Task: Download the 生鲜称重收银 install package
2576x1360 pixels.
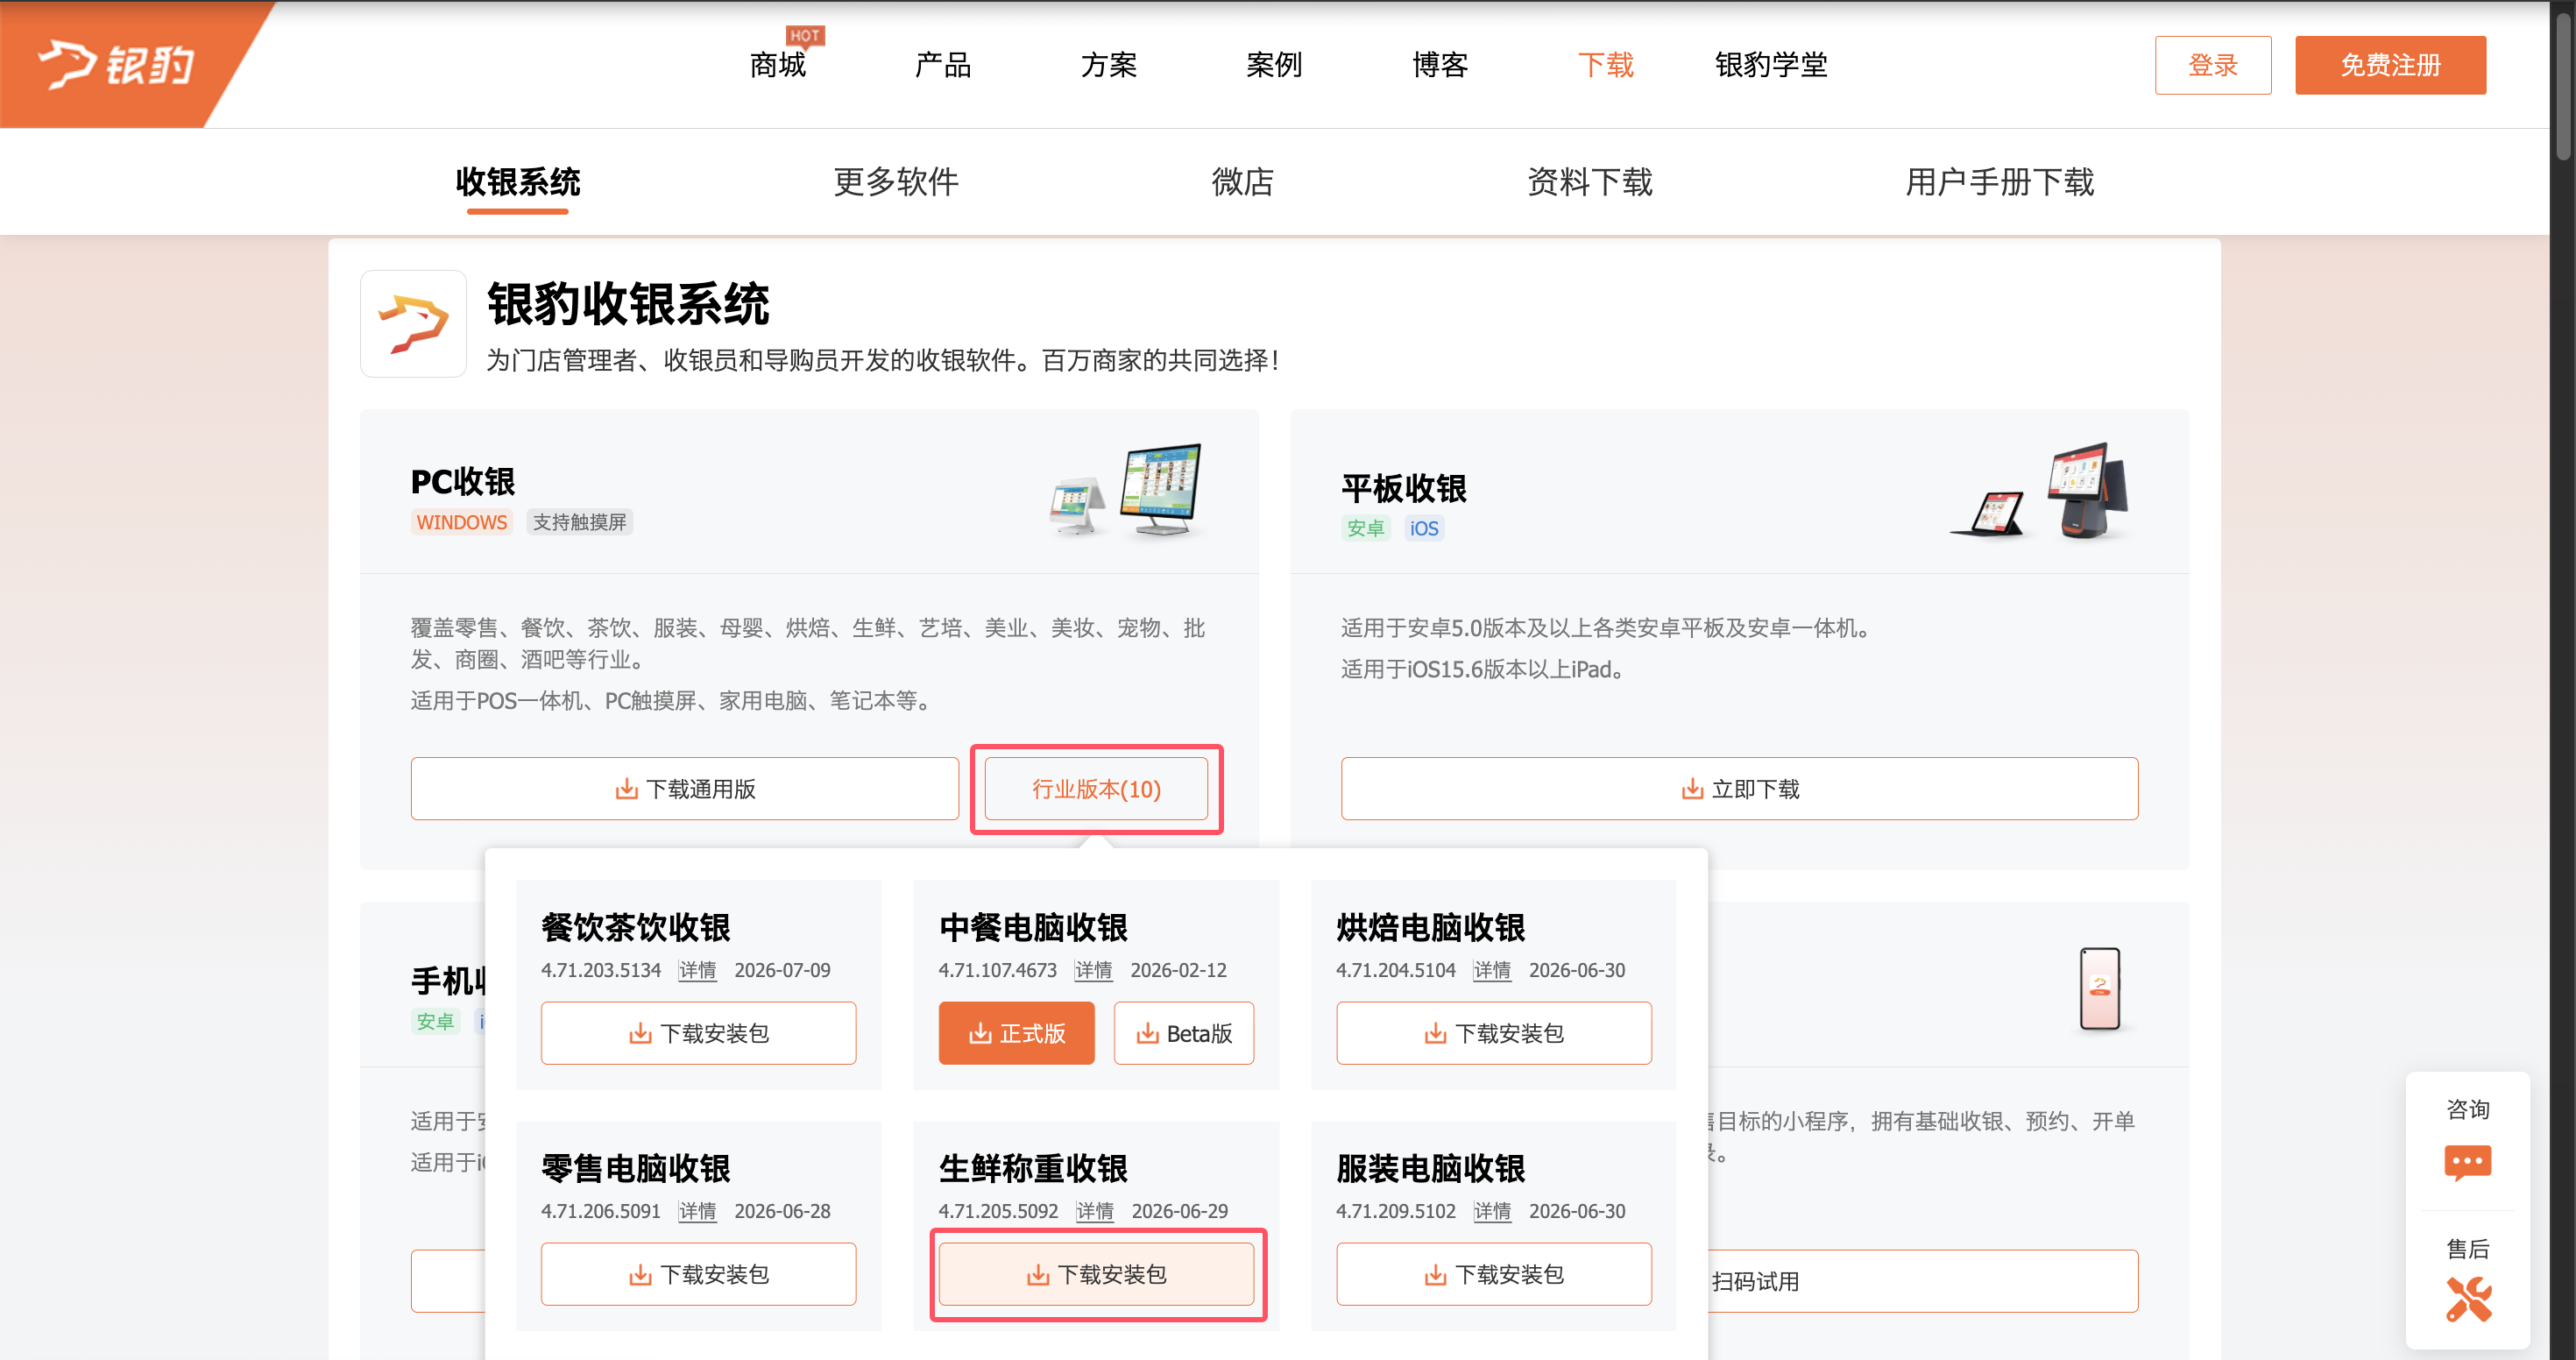Action: 1096,1274
